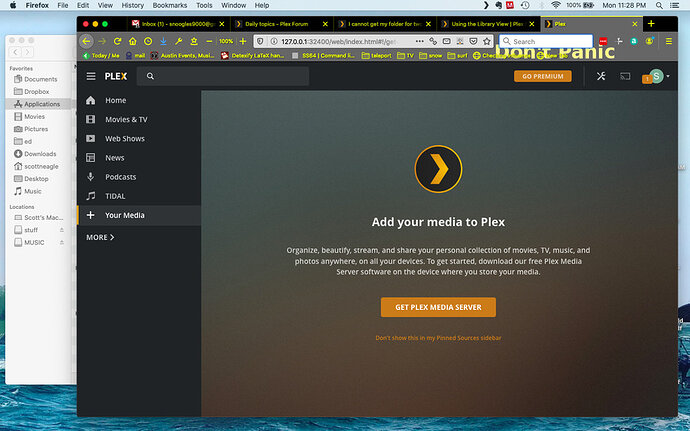Open tracking protection shield icon
The width and height of the screenshot is (690, 431).
tap(260, 41)
